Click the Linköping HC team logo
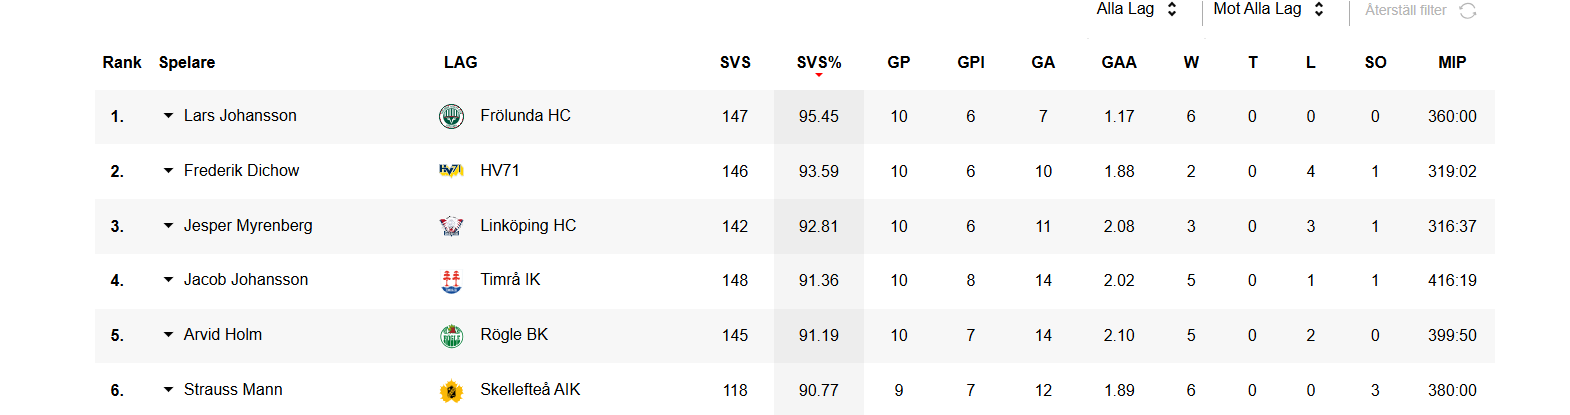Screen dimensions: 1570x415 click(451, 226)
